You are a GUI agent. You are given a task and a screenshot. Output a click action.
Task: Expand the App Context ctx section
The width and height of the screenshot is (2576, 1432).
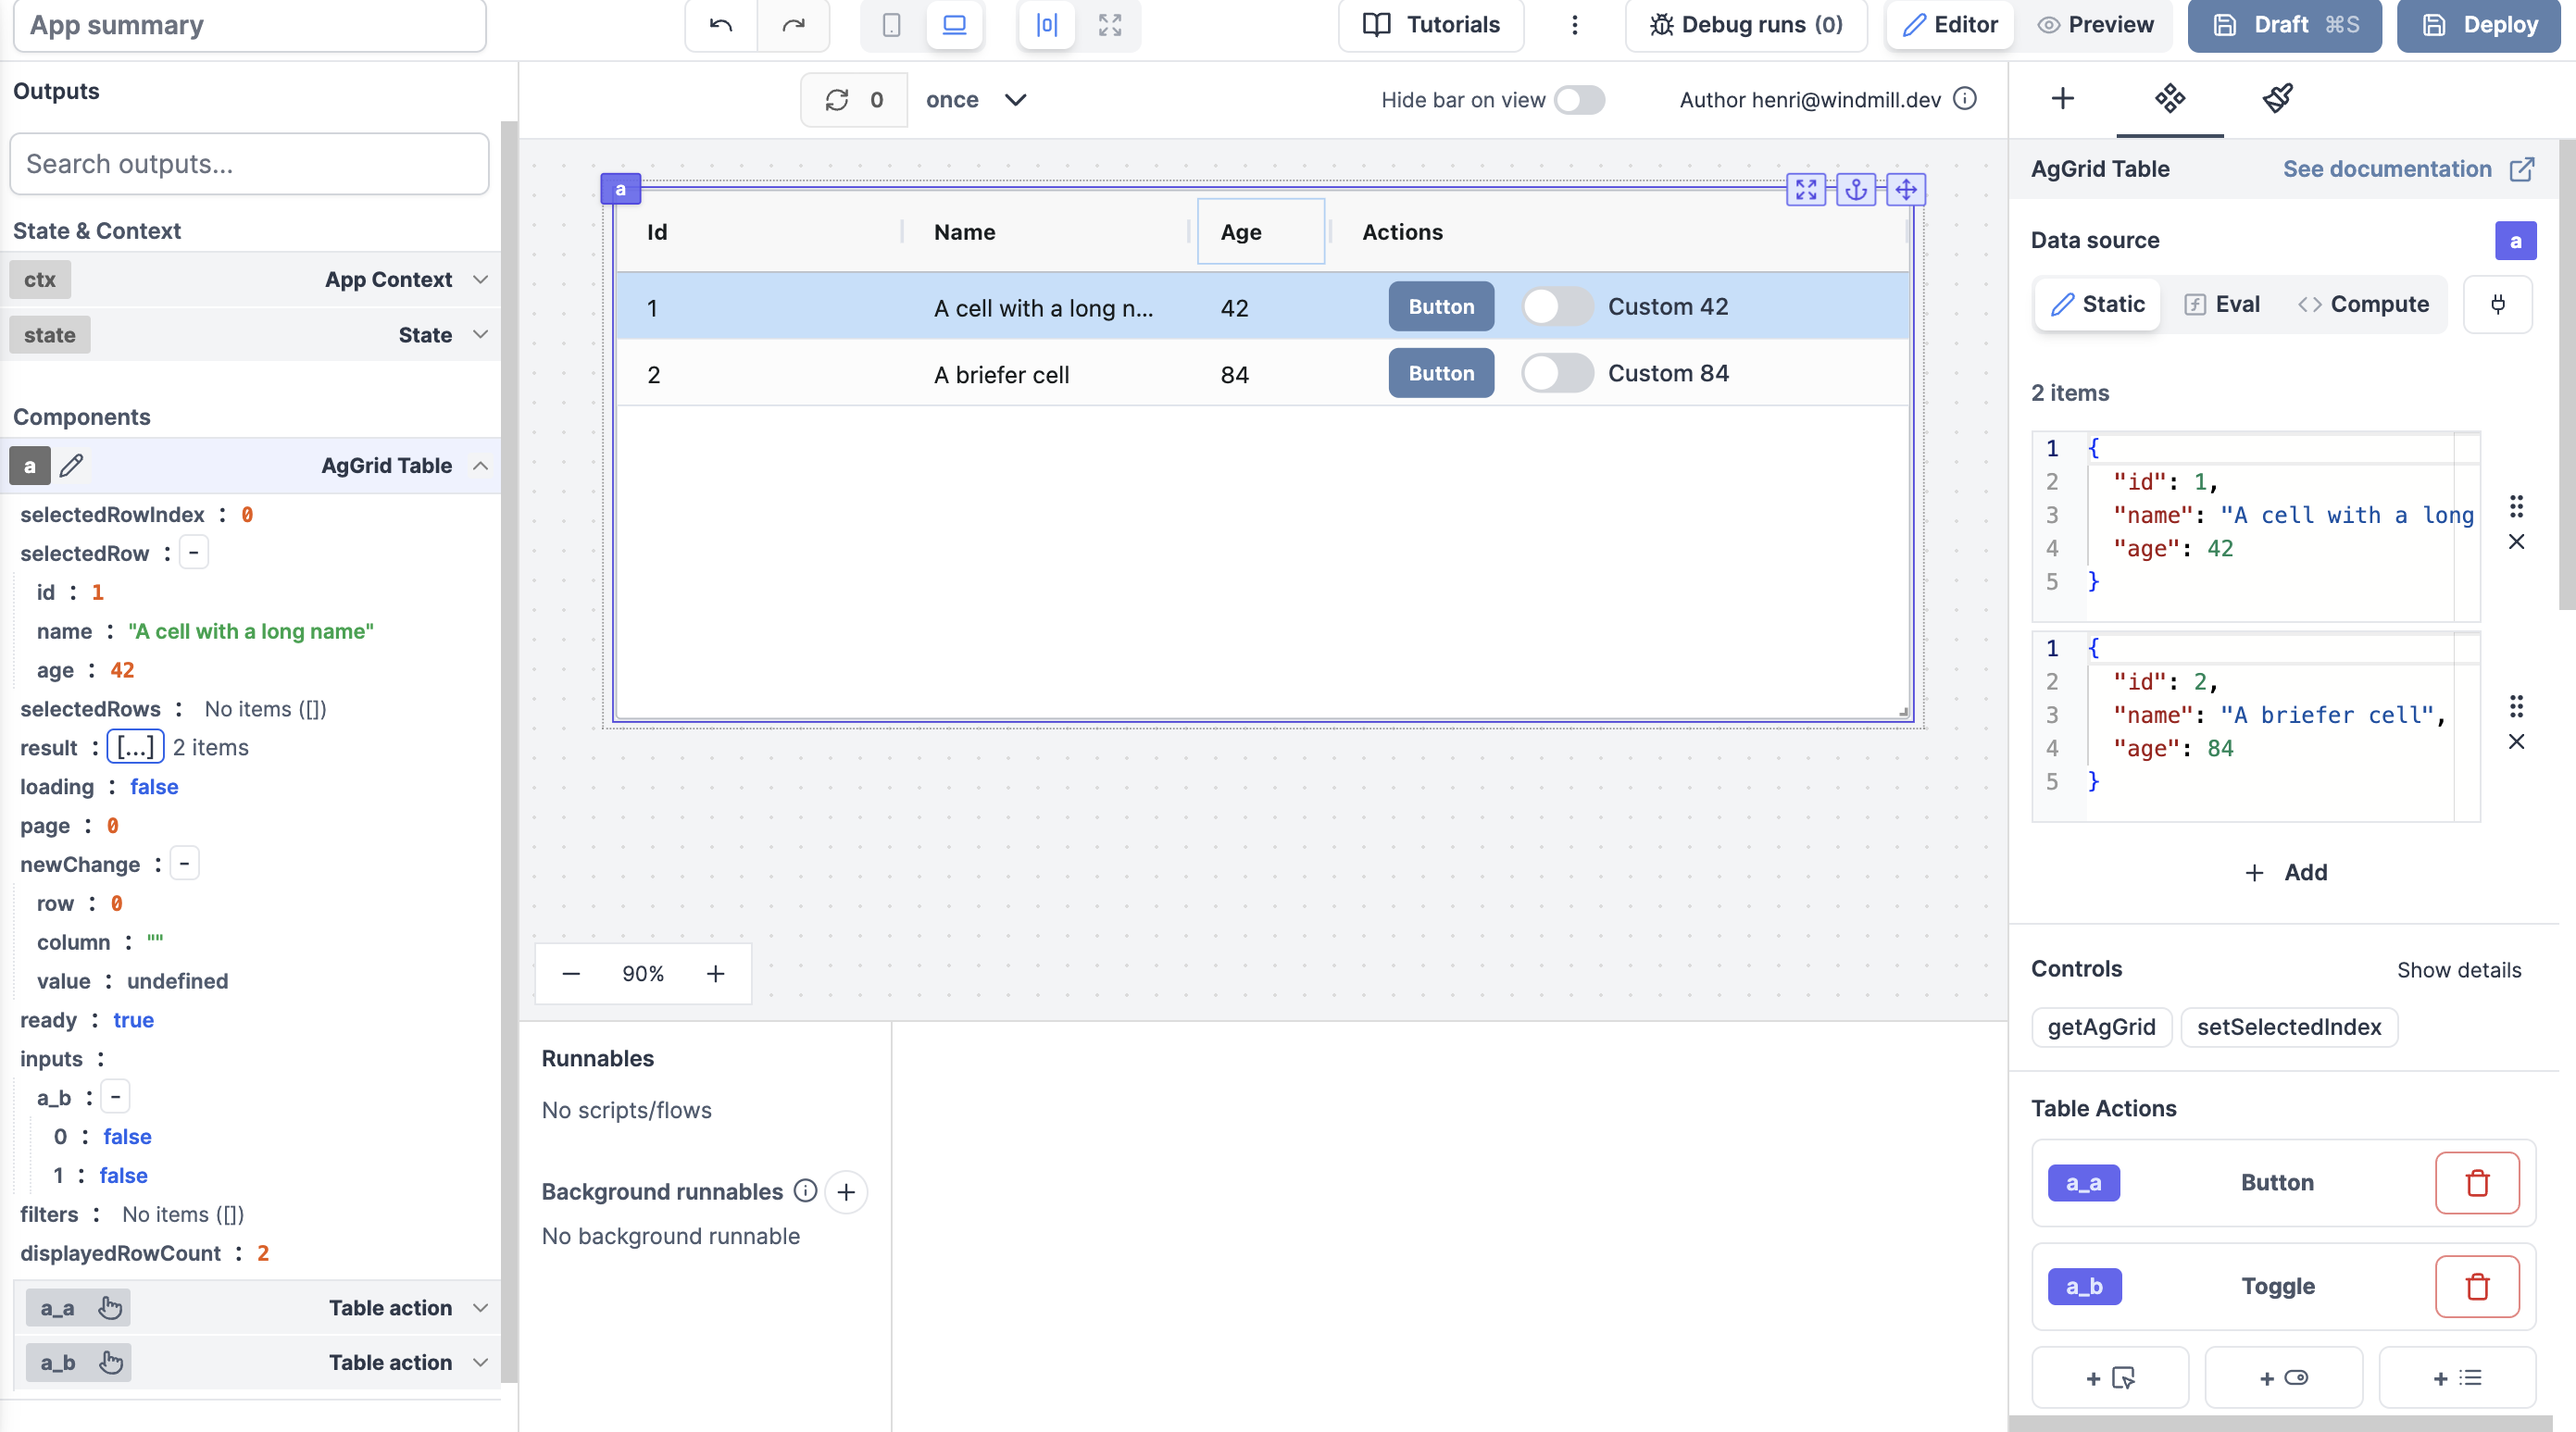[x=480, y=280]
